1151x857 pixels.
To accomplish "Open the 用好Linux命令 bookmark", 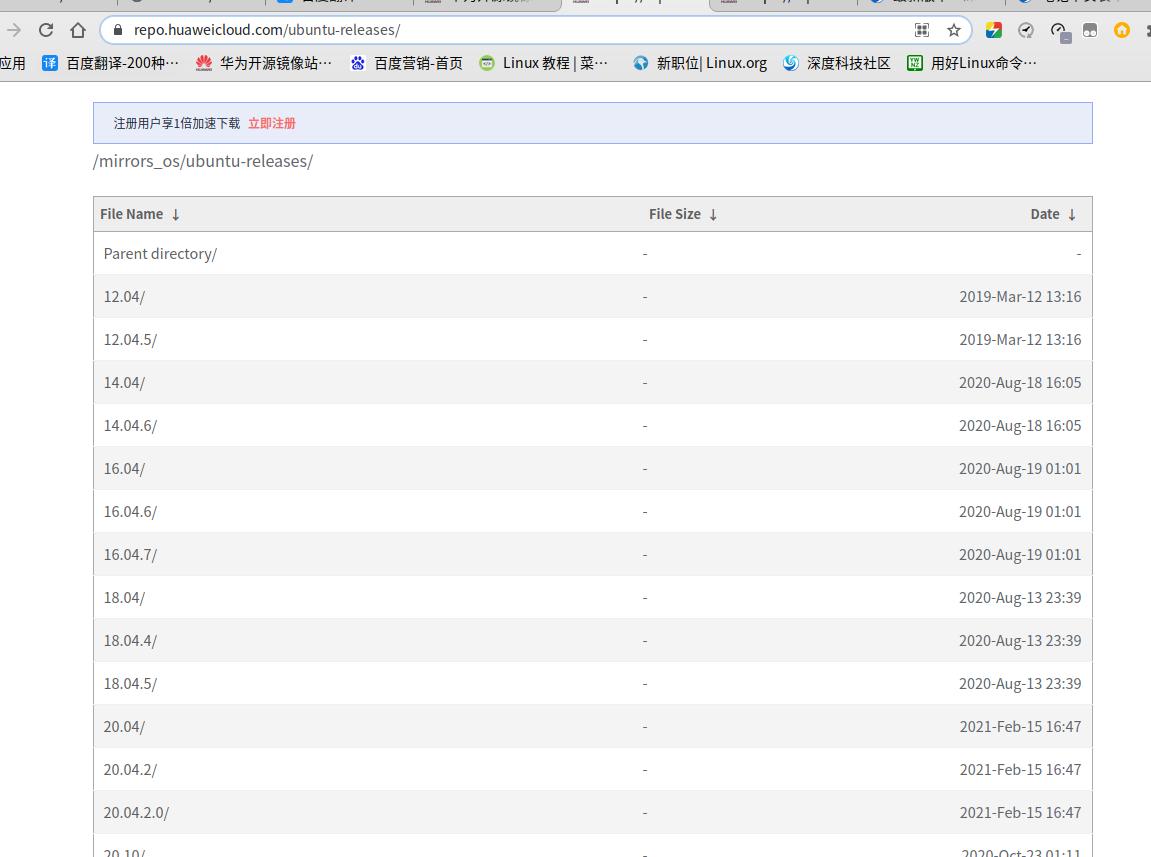I will point(972,63).
